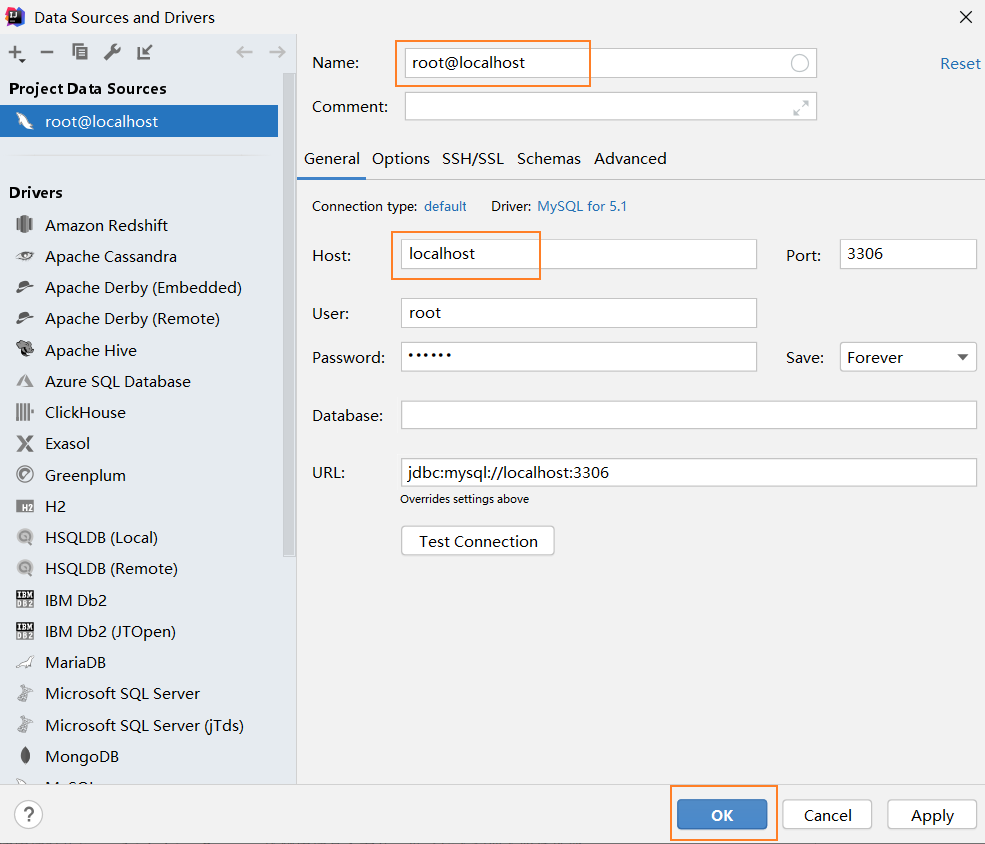This screenshot has width=985, height=844.
Task: Click Test Connection button
Action: (x=477, y=541)
